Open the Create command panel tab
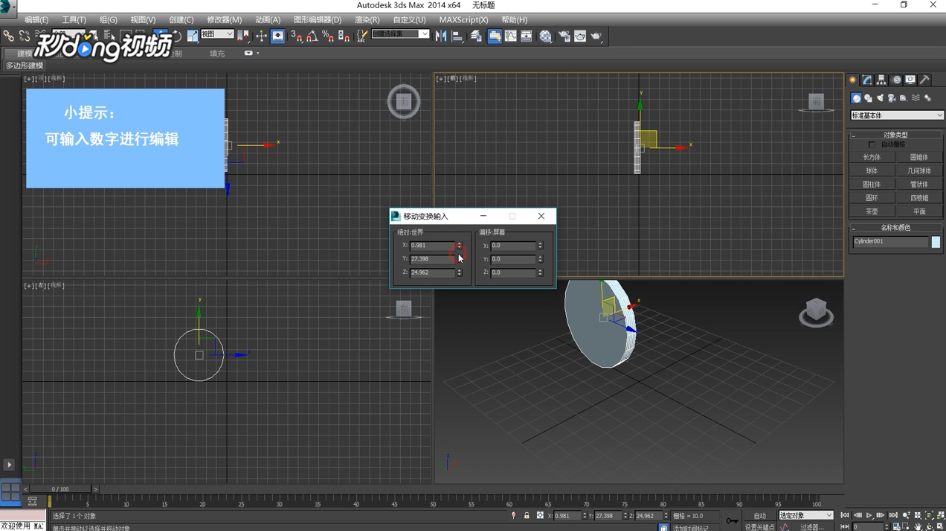The image size is (946, 531). [852, 80]
